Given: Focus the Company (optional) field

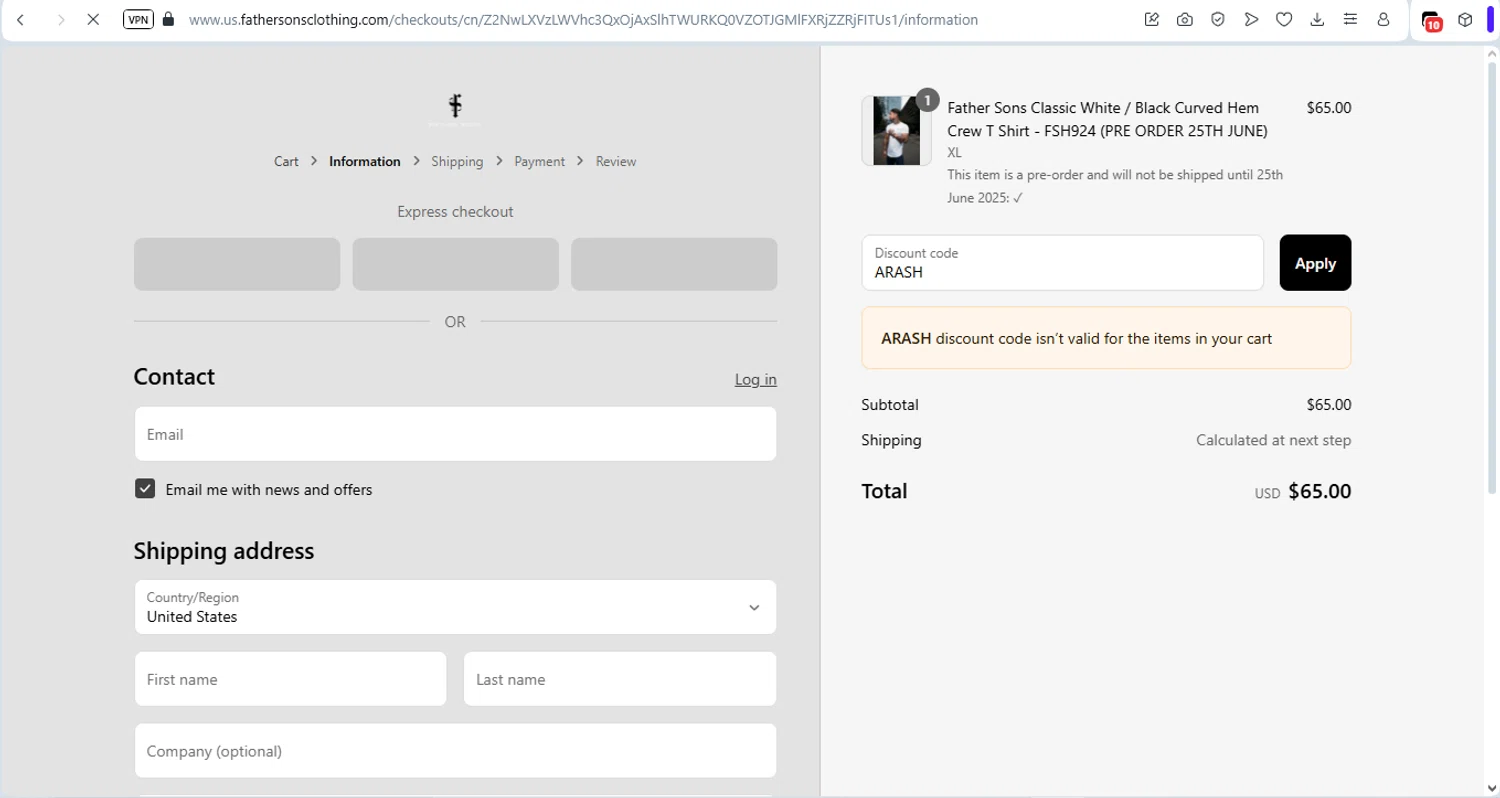Looking at the screenshot, I should [x=455, y=751].
